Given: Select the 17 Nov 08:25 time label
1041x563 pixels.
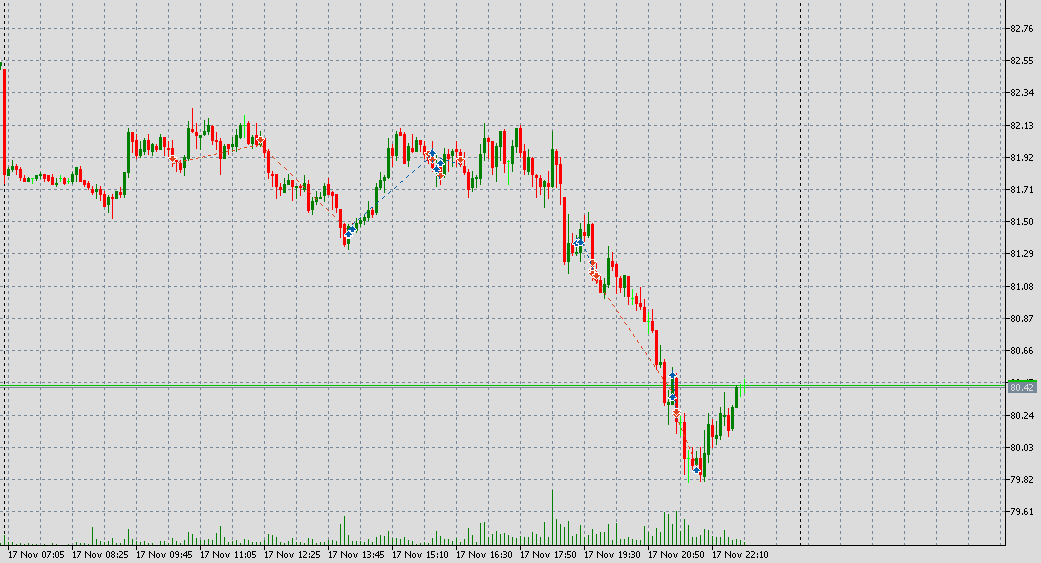Looking at the screenshot, I should [x=100, y=554].
